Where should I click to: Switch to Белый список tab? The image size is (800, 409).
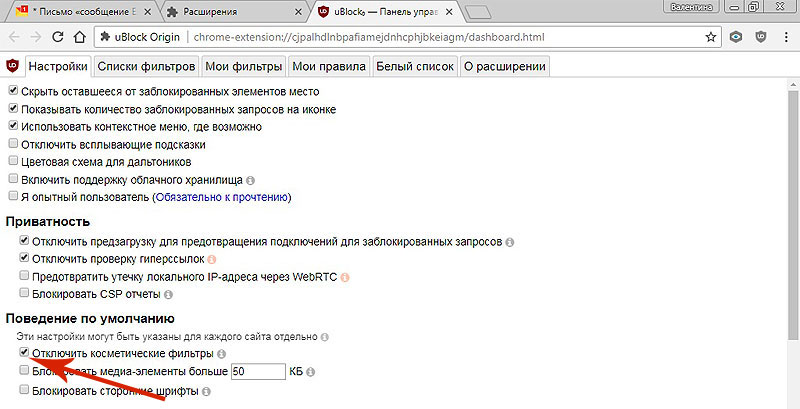[414, 66]
